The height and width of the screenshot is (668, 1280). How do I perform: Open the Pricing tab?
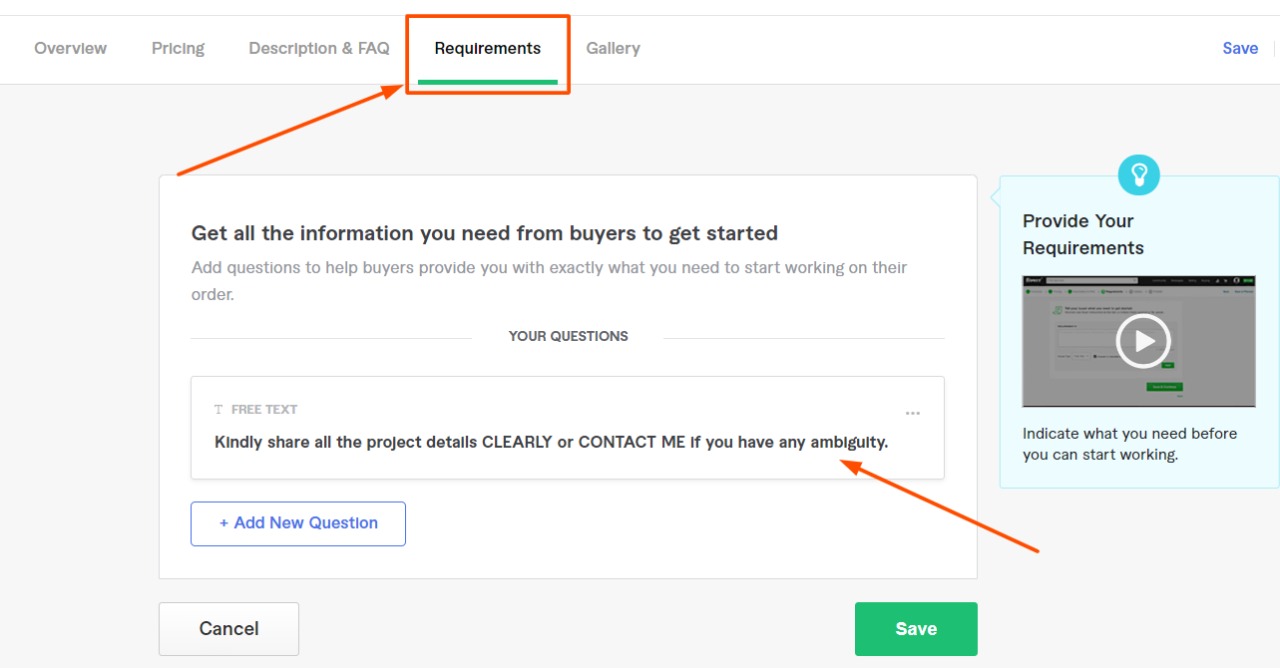click(x=178, y=48)
